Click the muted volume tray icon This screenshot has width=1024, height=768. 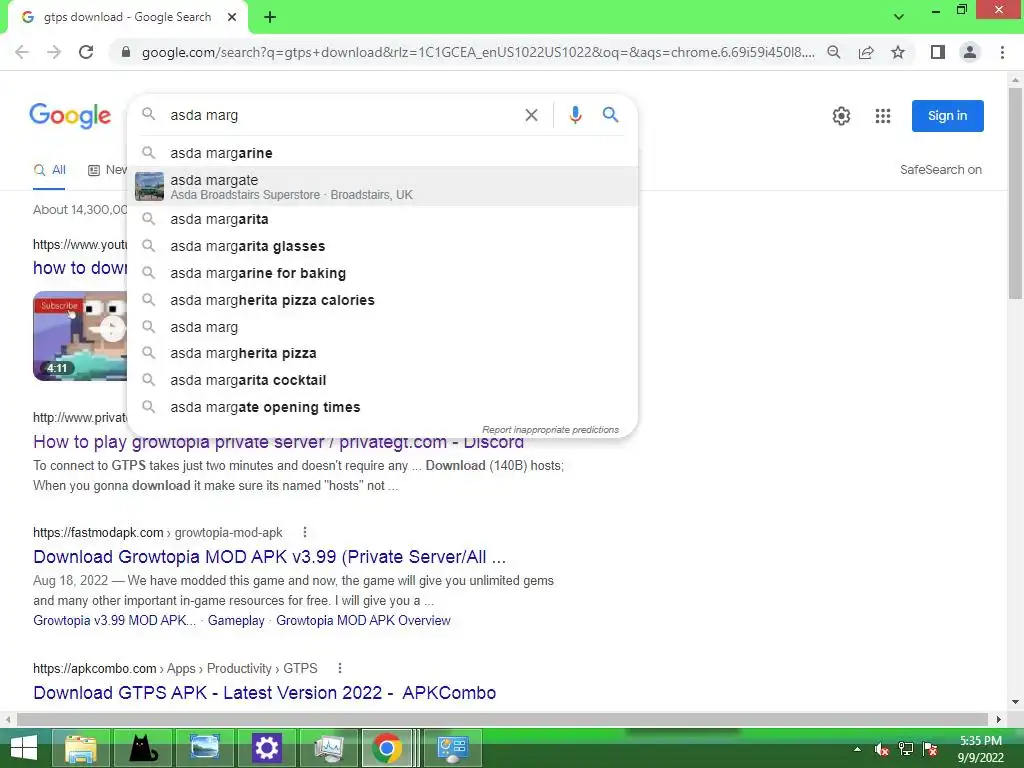(882, 749)
